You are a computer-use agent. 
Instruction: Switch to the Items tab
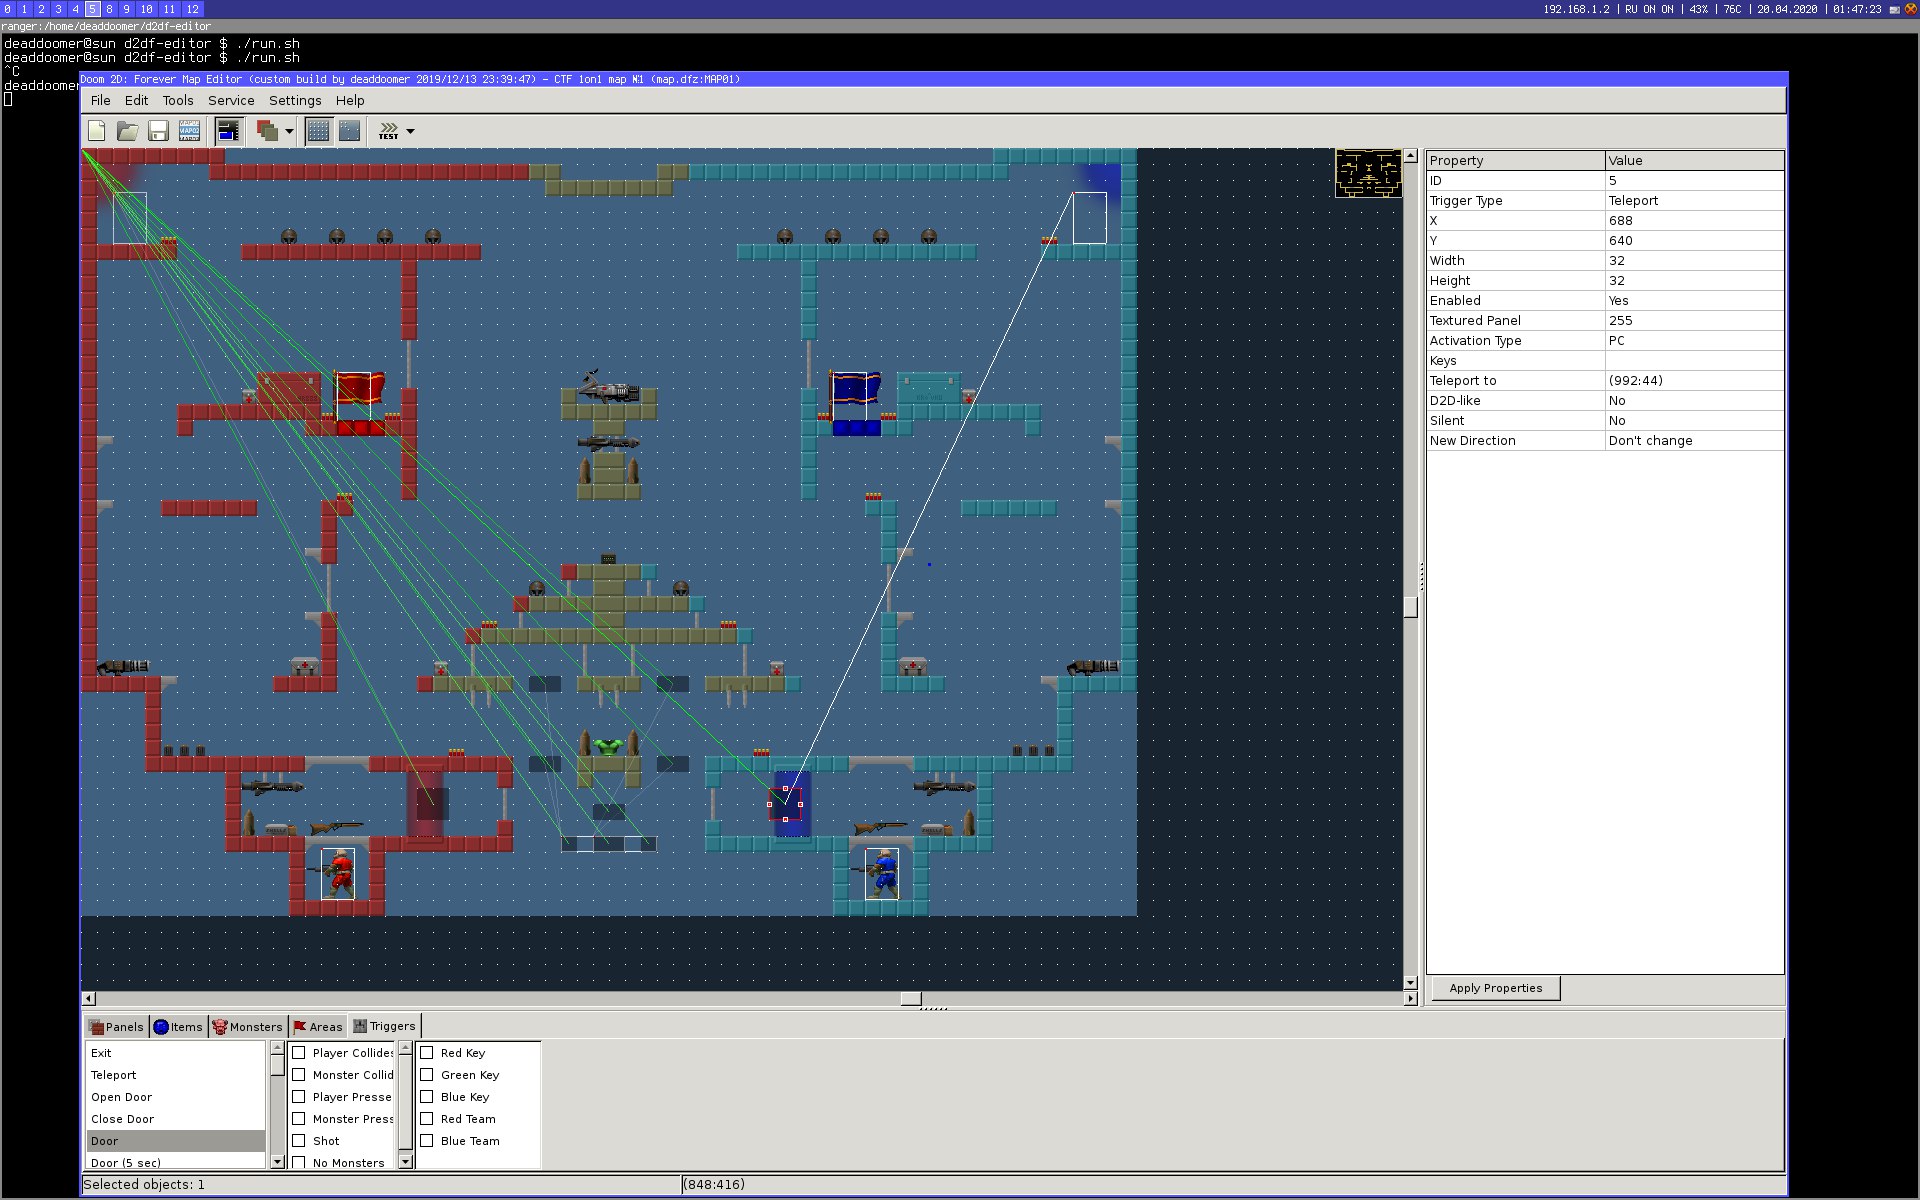coord(178,1027)
